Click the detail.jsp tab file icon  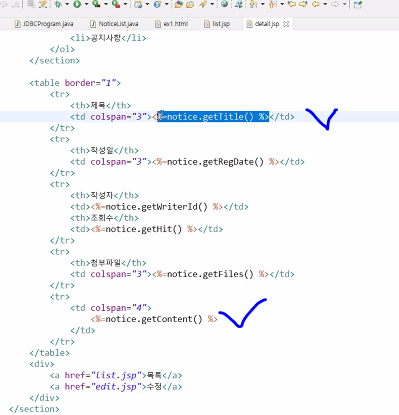tap(249, 24)
